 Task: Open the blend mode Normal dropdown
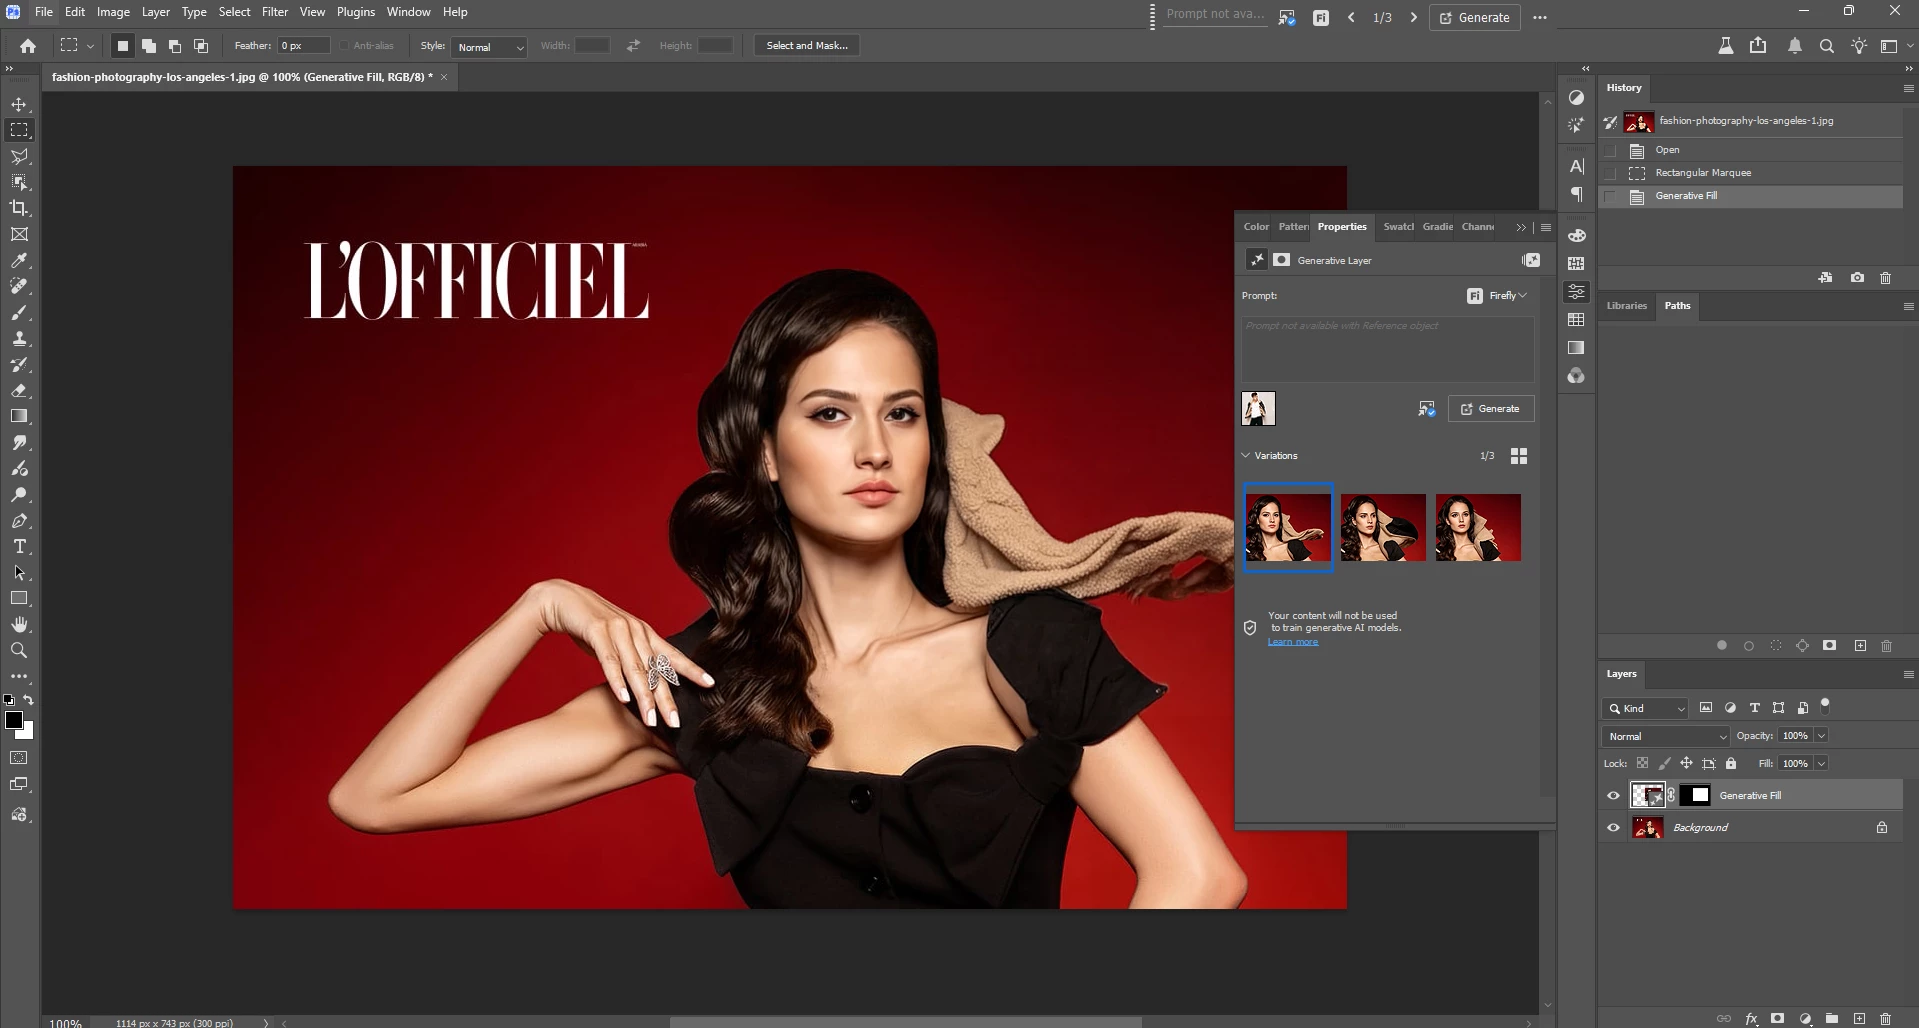[1666, 737]
